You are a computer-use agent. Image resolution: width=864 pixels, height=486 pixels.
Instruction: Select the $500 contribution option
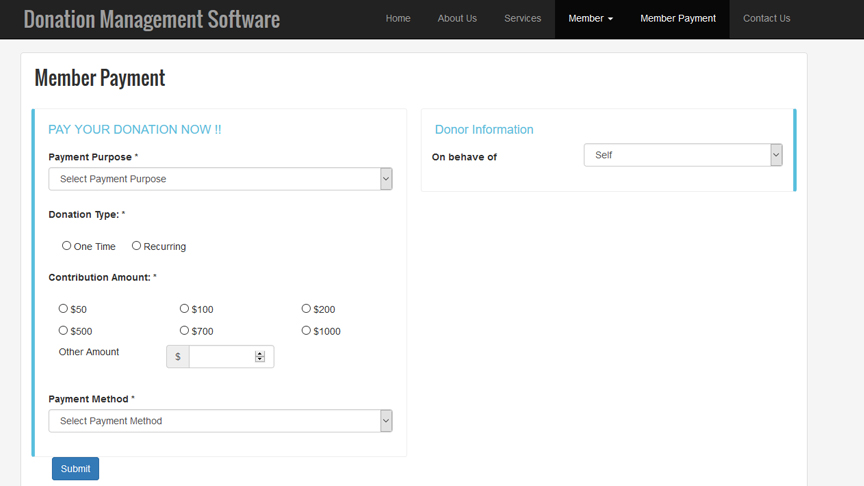pyautogui.click(x=64, y=330)
